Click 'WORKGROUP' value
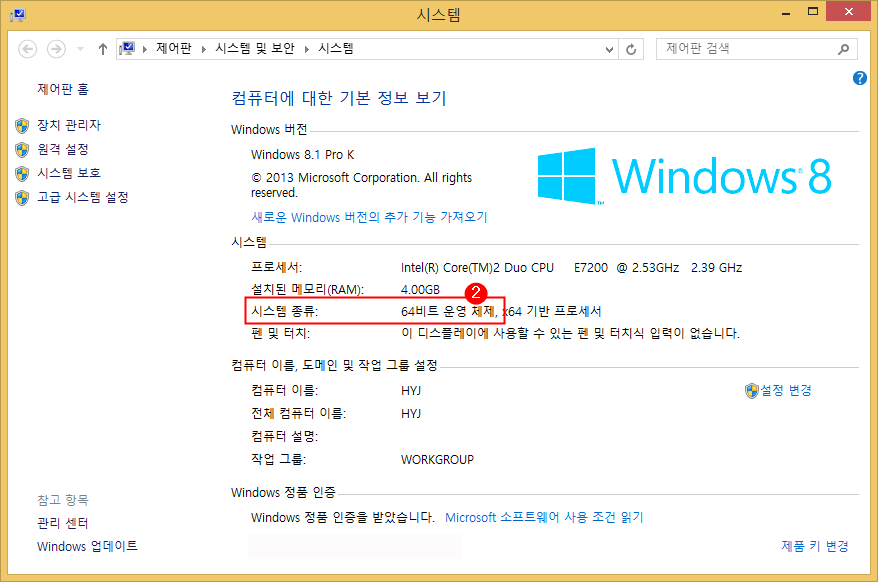878x582 pixels. [x=437, y=460]
